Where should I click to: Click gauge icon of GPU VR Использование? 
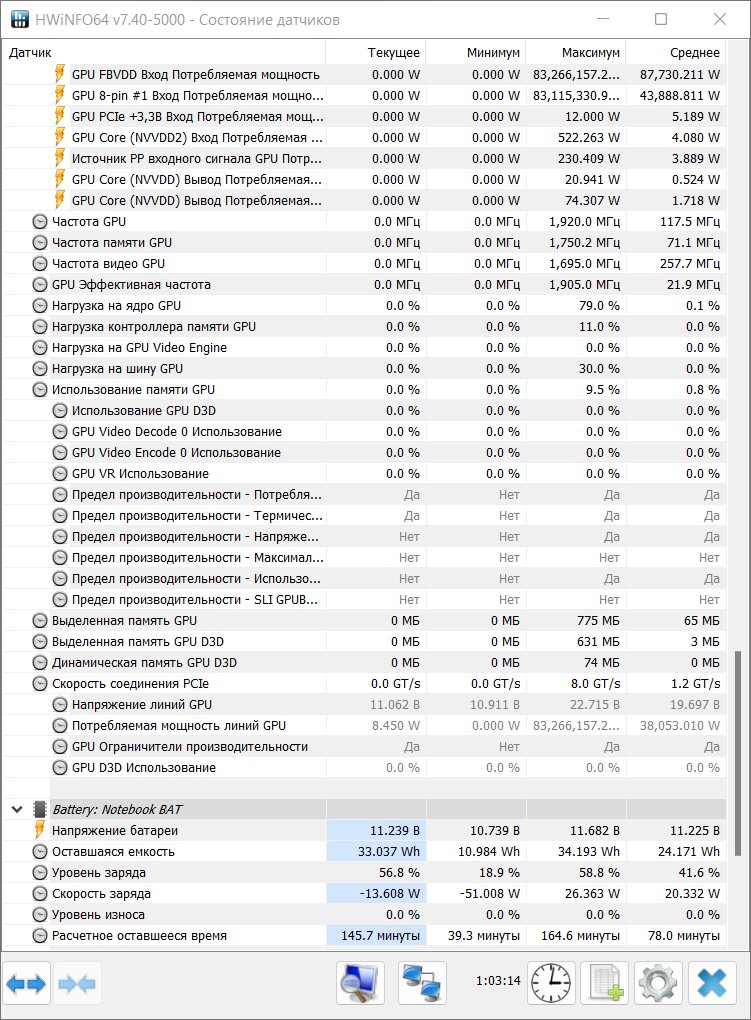[60, 474]
